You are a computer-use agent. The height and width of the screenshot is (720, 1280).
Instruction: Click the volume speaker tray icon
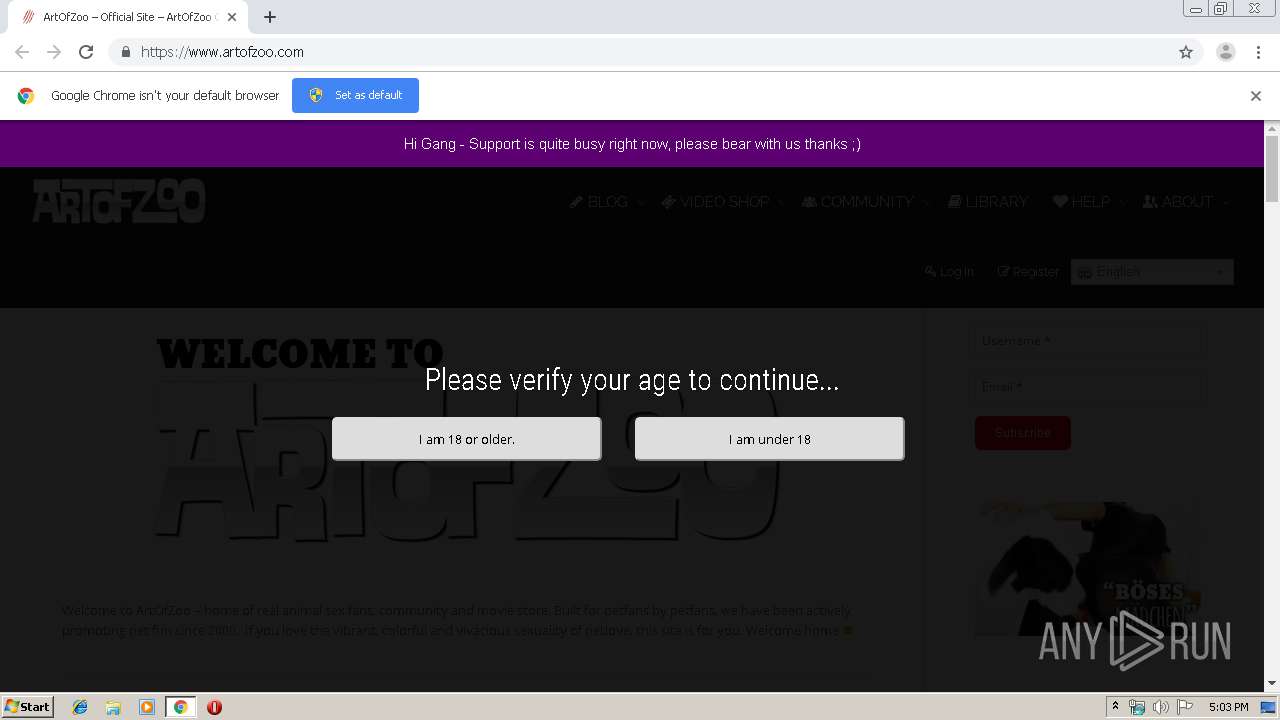pos(1160,707)
